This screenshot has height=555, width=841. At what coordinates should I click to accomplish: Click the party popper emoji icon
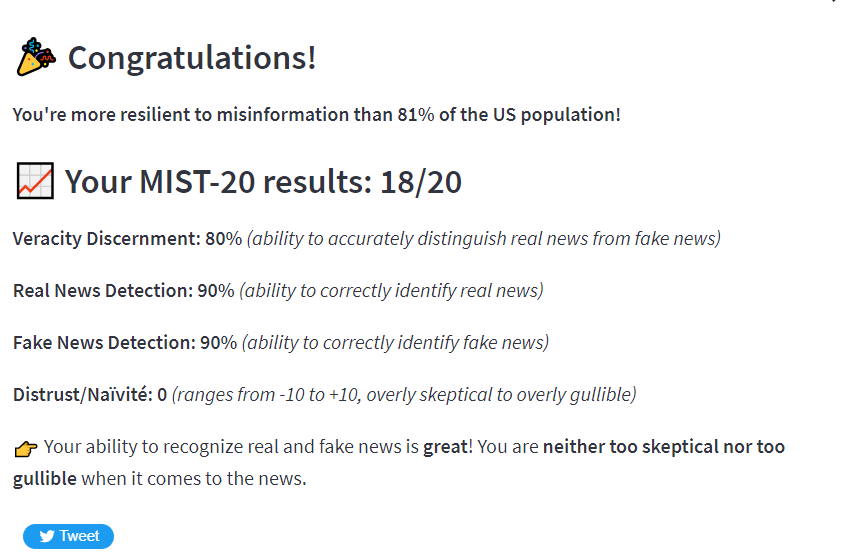[x=36, y=57]
